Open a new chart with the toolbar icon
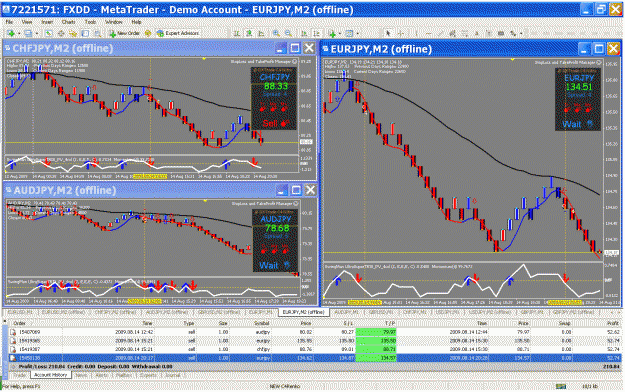The height and width of the screenshot is (392, 625). pos(11,33)
